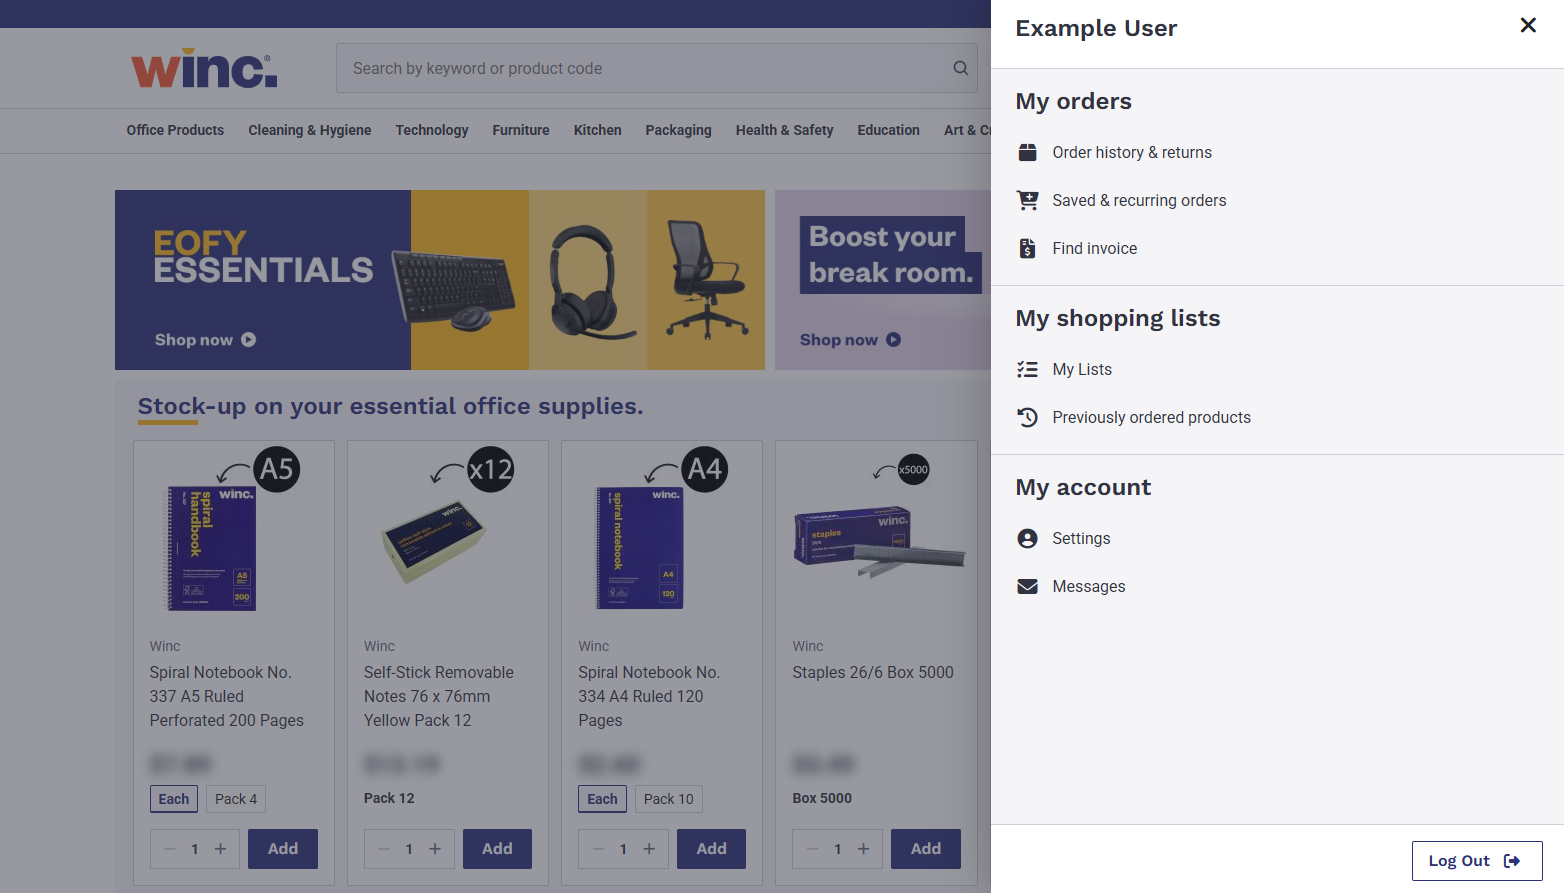Open the Furniture menu
The height and width of the screenshot is (893, 1564).
point(521,130)
